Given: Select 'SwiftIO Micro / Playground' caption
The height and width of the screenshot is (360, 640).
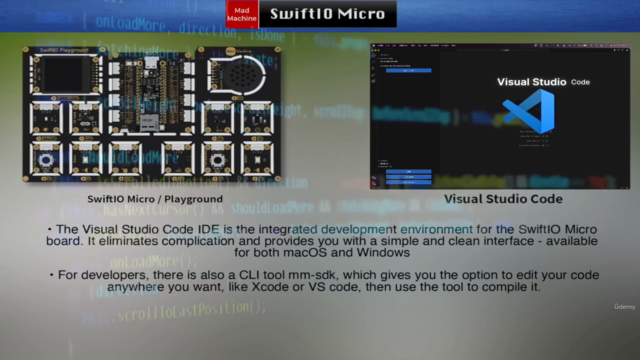Looking at the screenshot, I should tap(155, 199).
